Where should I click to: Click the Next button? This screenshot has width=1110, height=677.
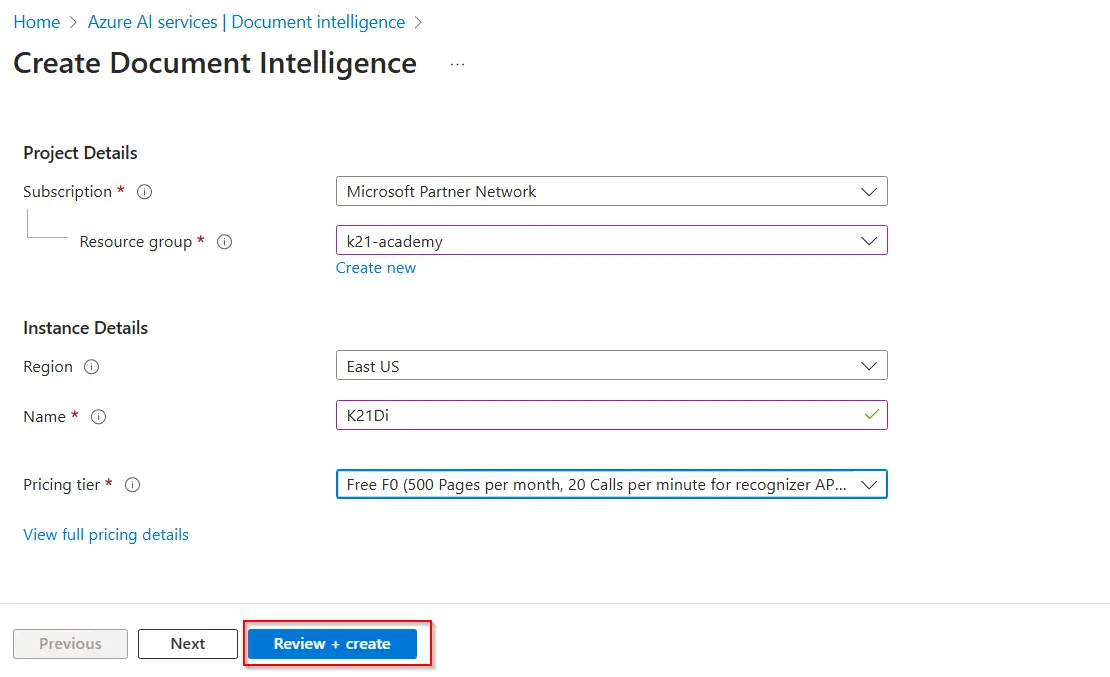pyautogui.click(x=187, y=644)
